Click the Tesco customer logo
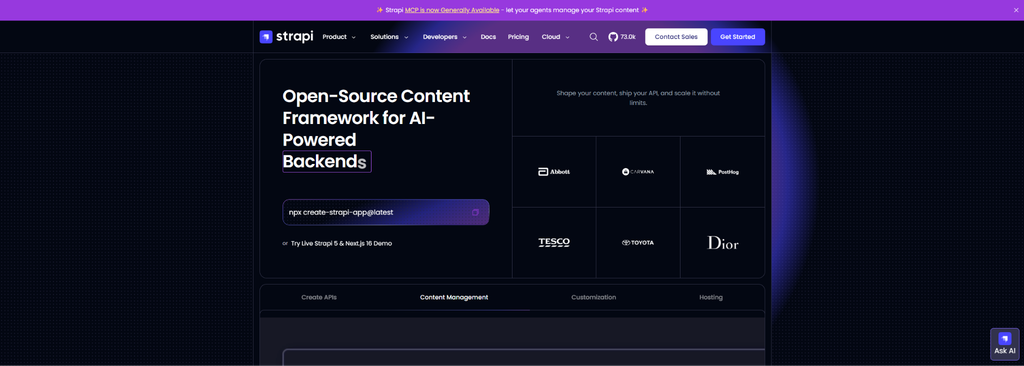 [554, 242]
